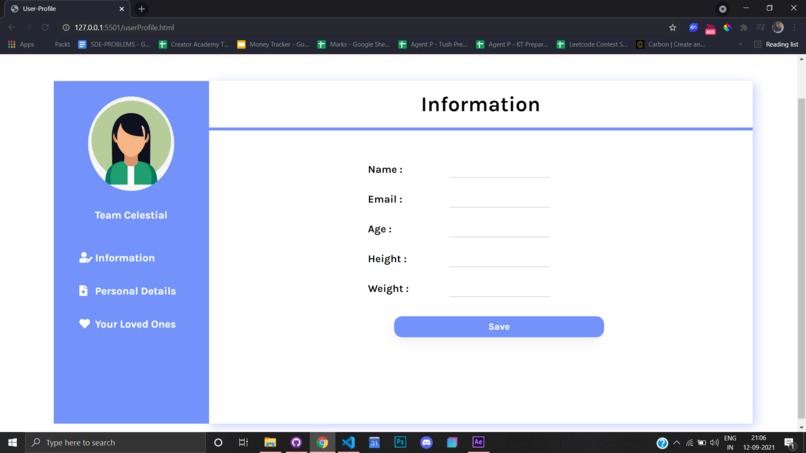
Task: Focus the Weight input field
Action: pos(499,288)
